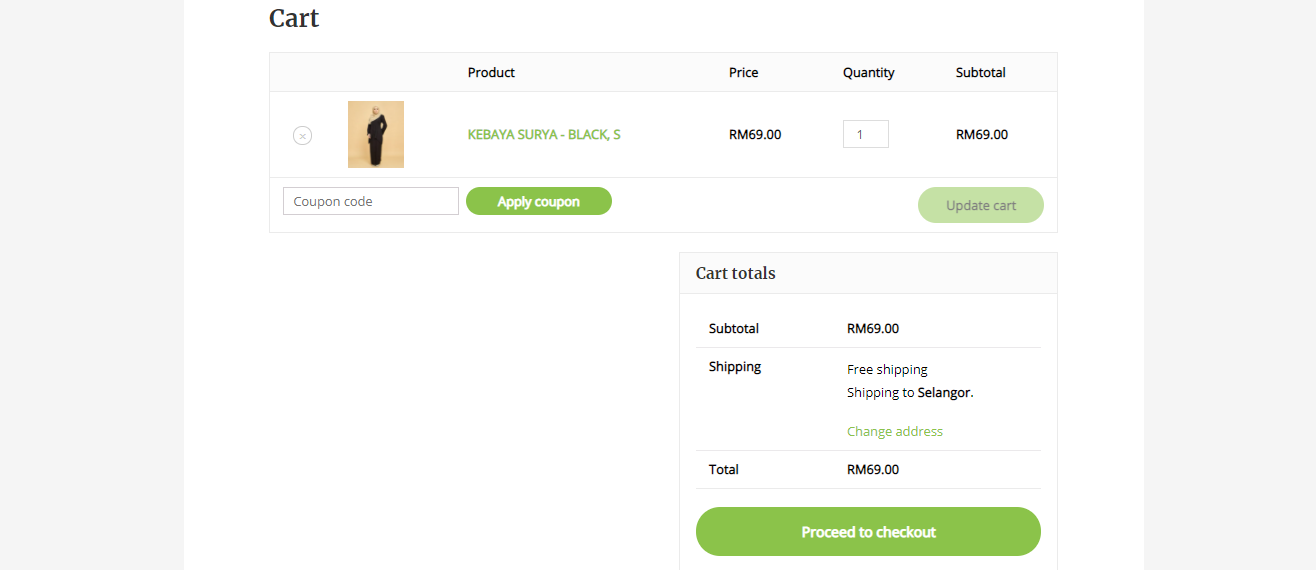Proceed to checkout
Image resolution: width=1316 pixels, height=570 pixels.
pos(868,532)
